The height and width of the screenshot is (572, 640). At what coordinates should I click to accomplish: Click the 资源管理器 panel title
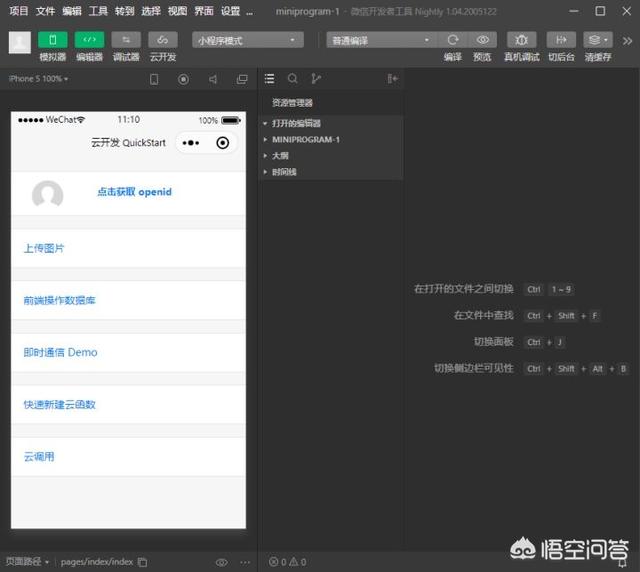pos(292,103)
